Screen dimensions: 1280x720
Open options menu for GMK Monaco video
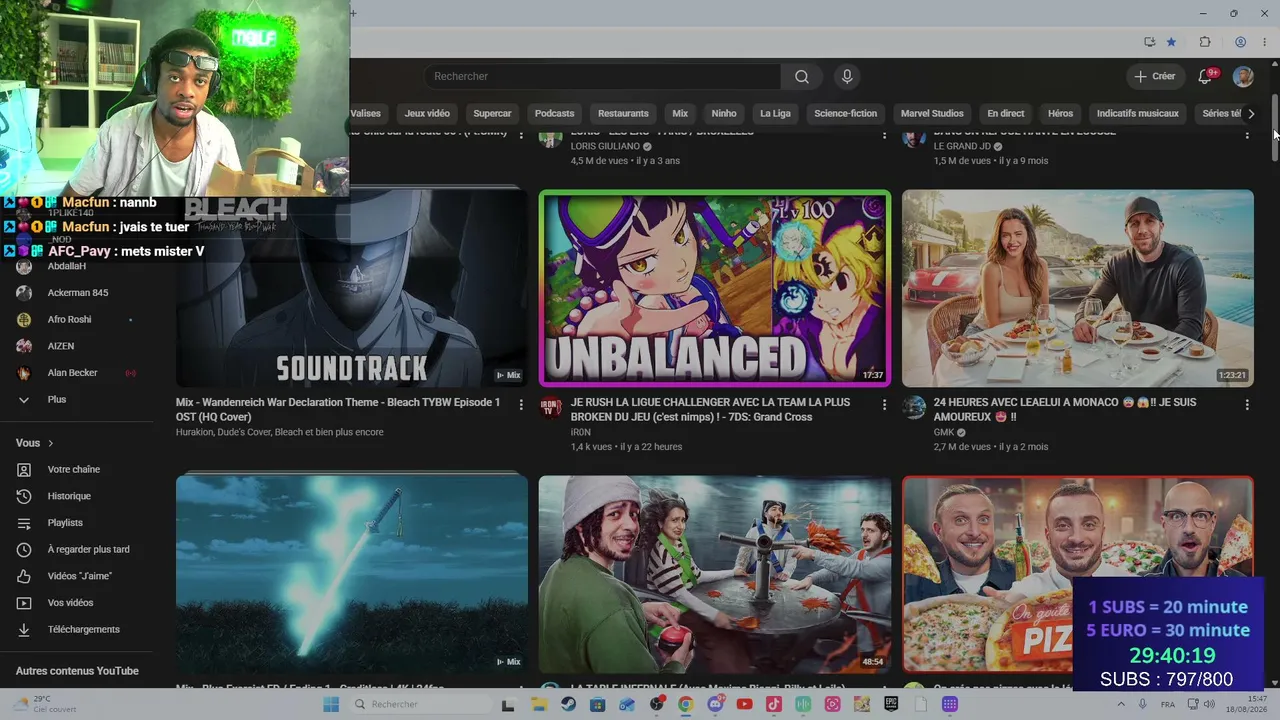(x=1247, y=404)
